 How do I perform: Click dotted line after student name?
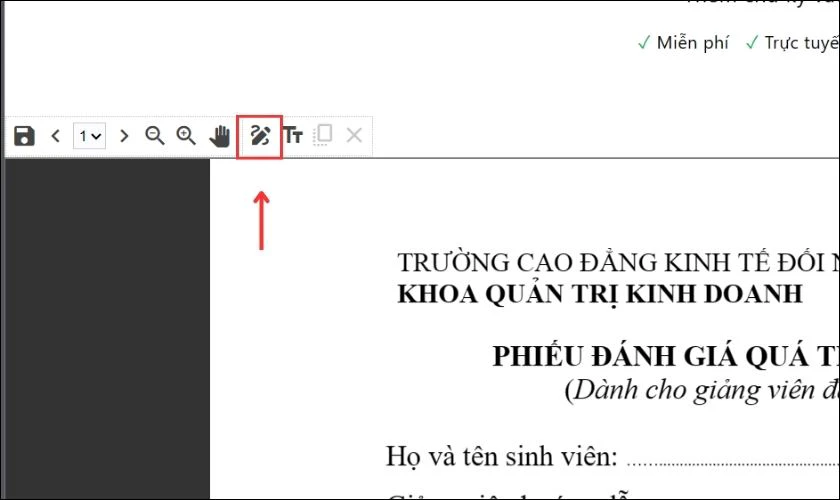[733, 464]
